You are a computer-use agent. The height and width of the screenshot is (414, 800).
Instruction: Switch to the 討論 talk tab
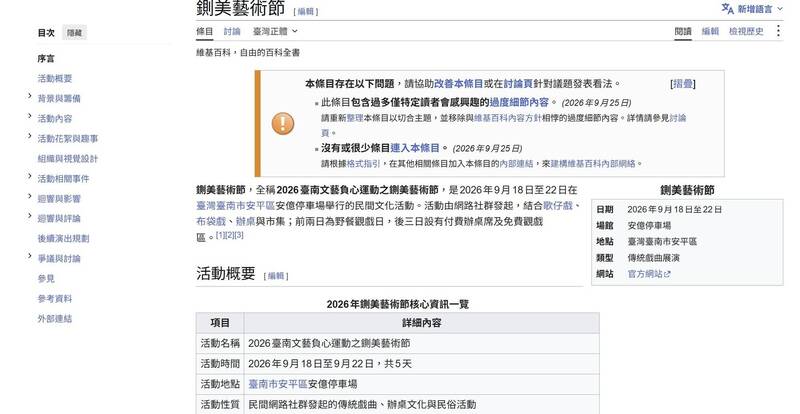pos(232,31)
